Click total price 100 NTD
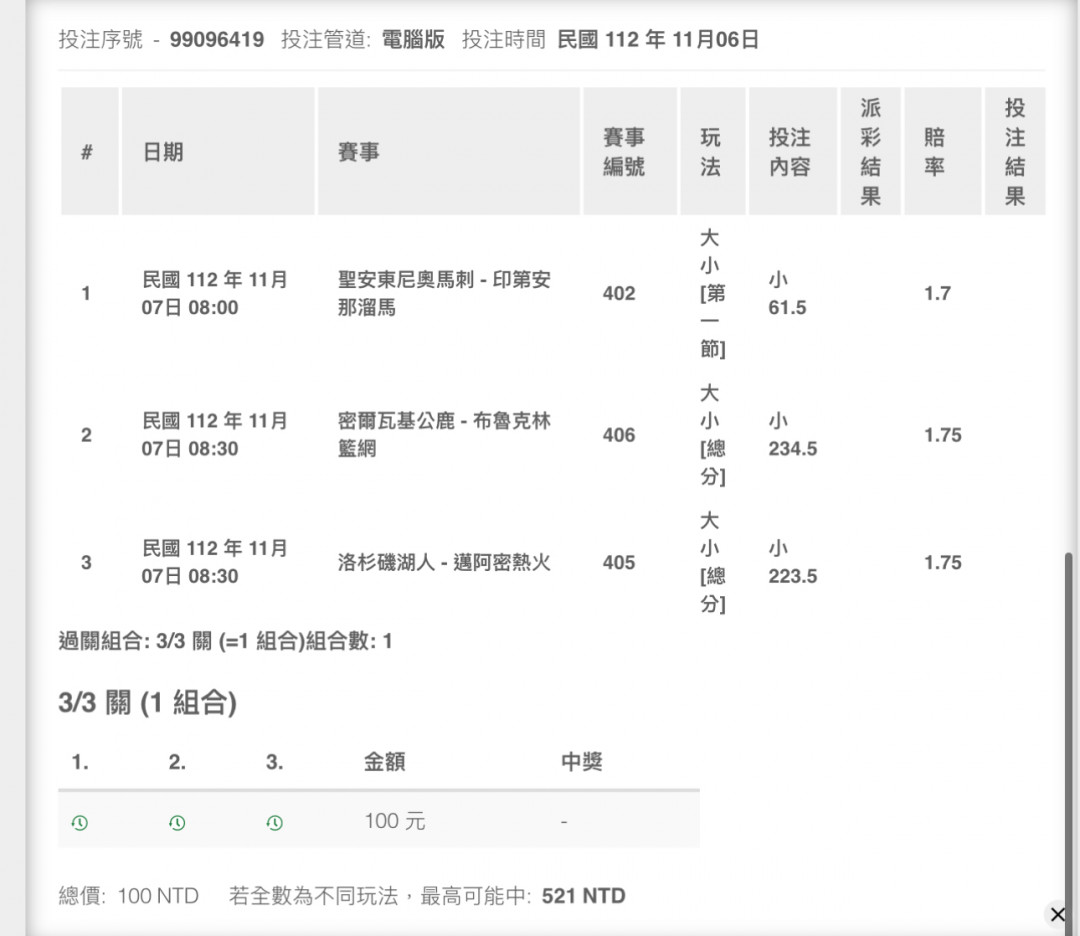 click(158, 895)
